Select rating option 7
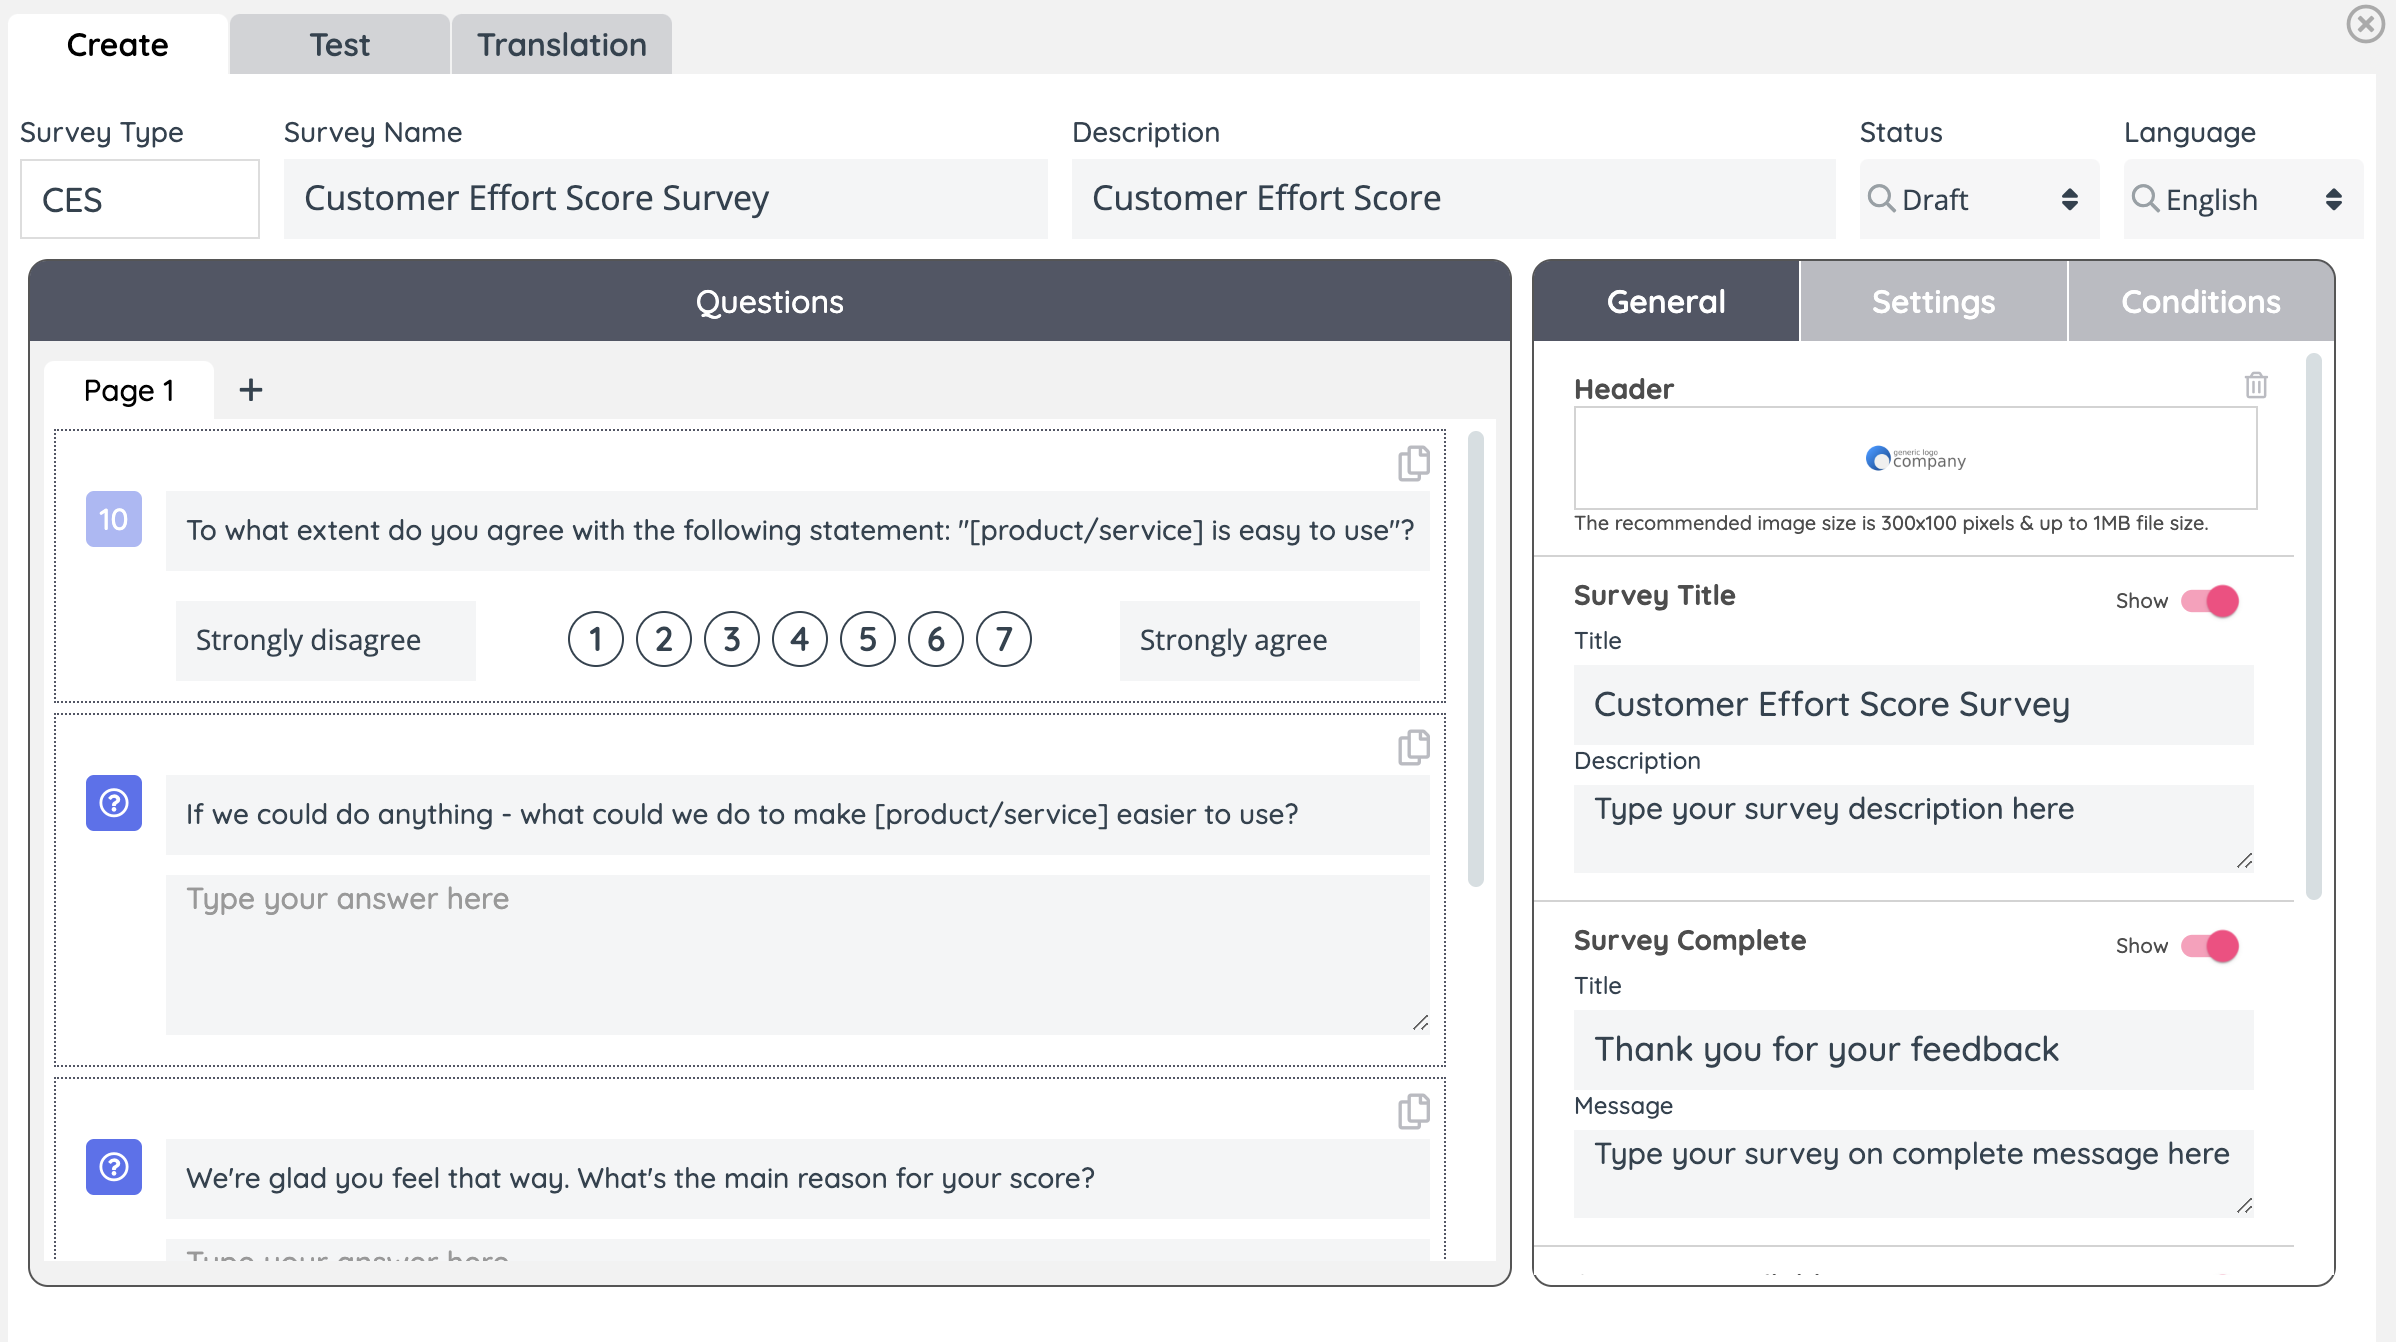Image resolution: width=2396 pixels, height=1342 pixels. [x=1003, y=639]
